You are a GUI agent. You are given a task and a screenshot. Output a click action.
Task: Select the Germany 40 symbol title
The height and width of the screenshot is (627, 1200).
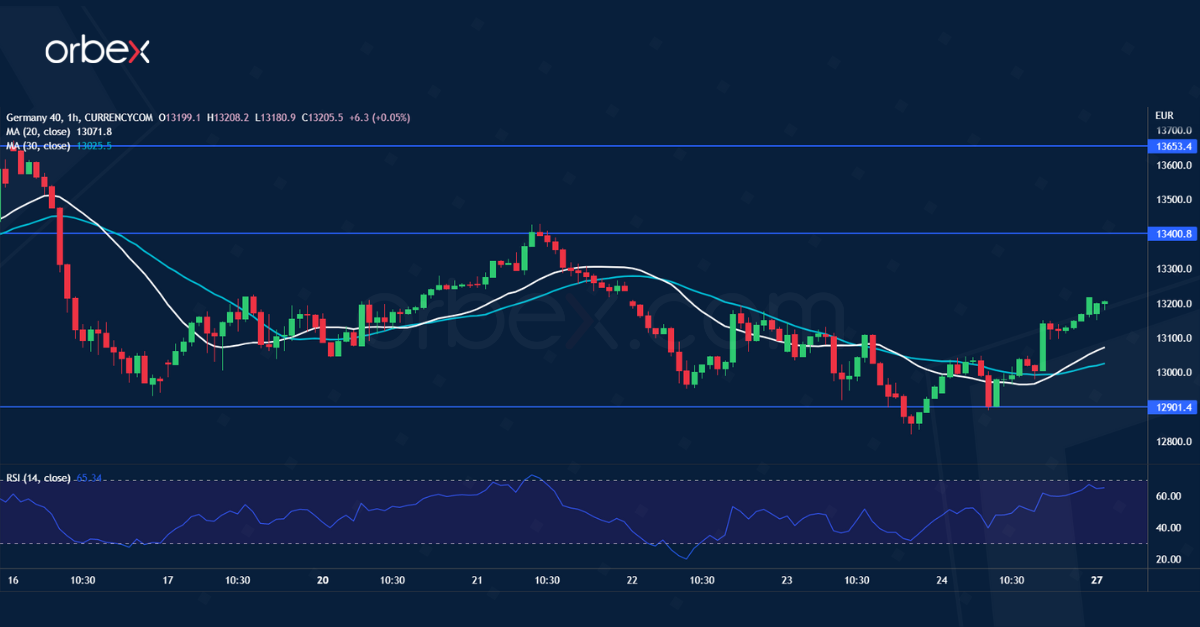coord(33,117)
